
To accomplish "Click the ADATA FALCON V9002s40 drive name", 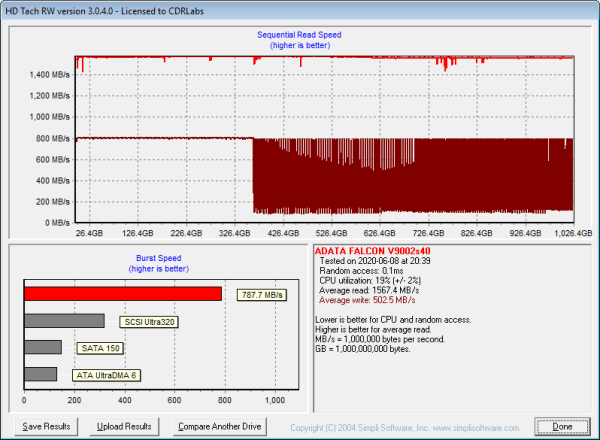I will coord(372,250).
